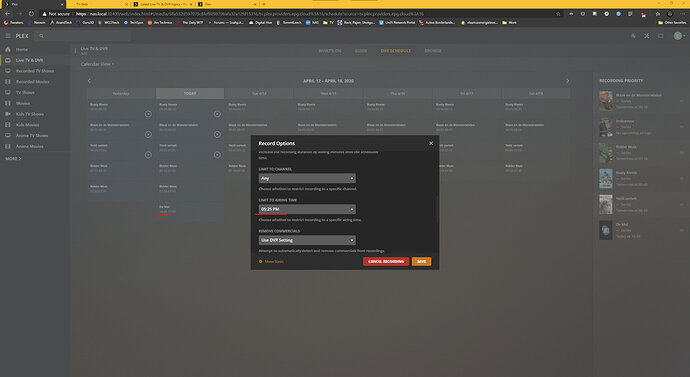Switch to Browse tab
Viewport: 690px width, 377px height.
[433, 51]
